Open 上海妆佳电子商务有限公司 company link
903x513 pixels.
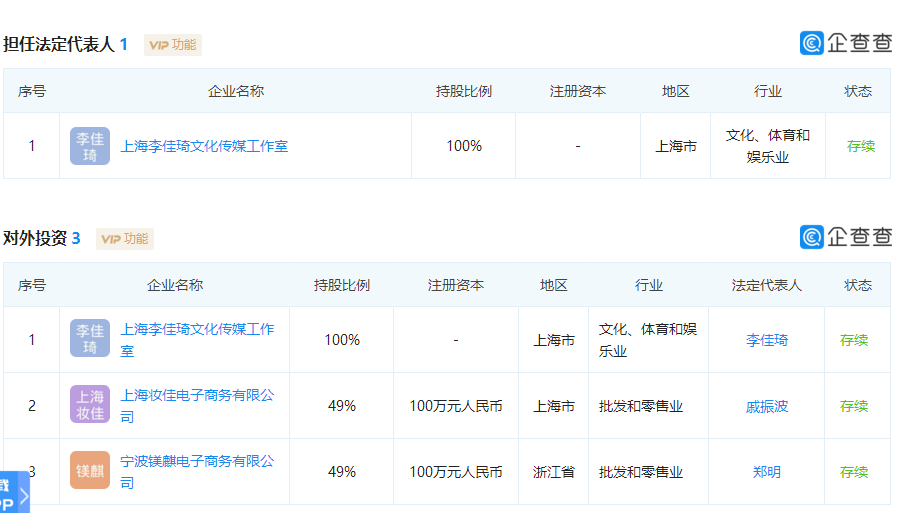(197, 406)
